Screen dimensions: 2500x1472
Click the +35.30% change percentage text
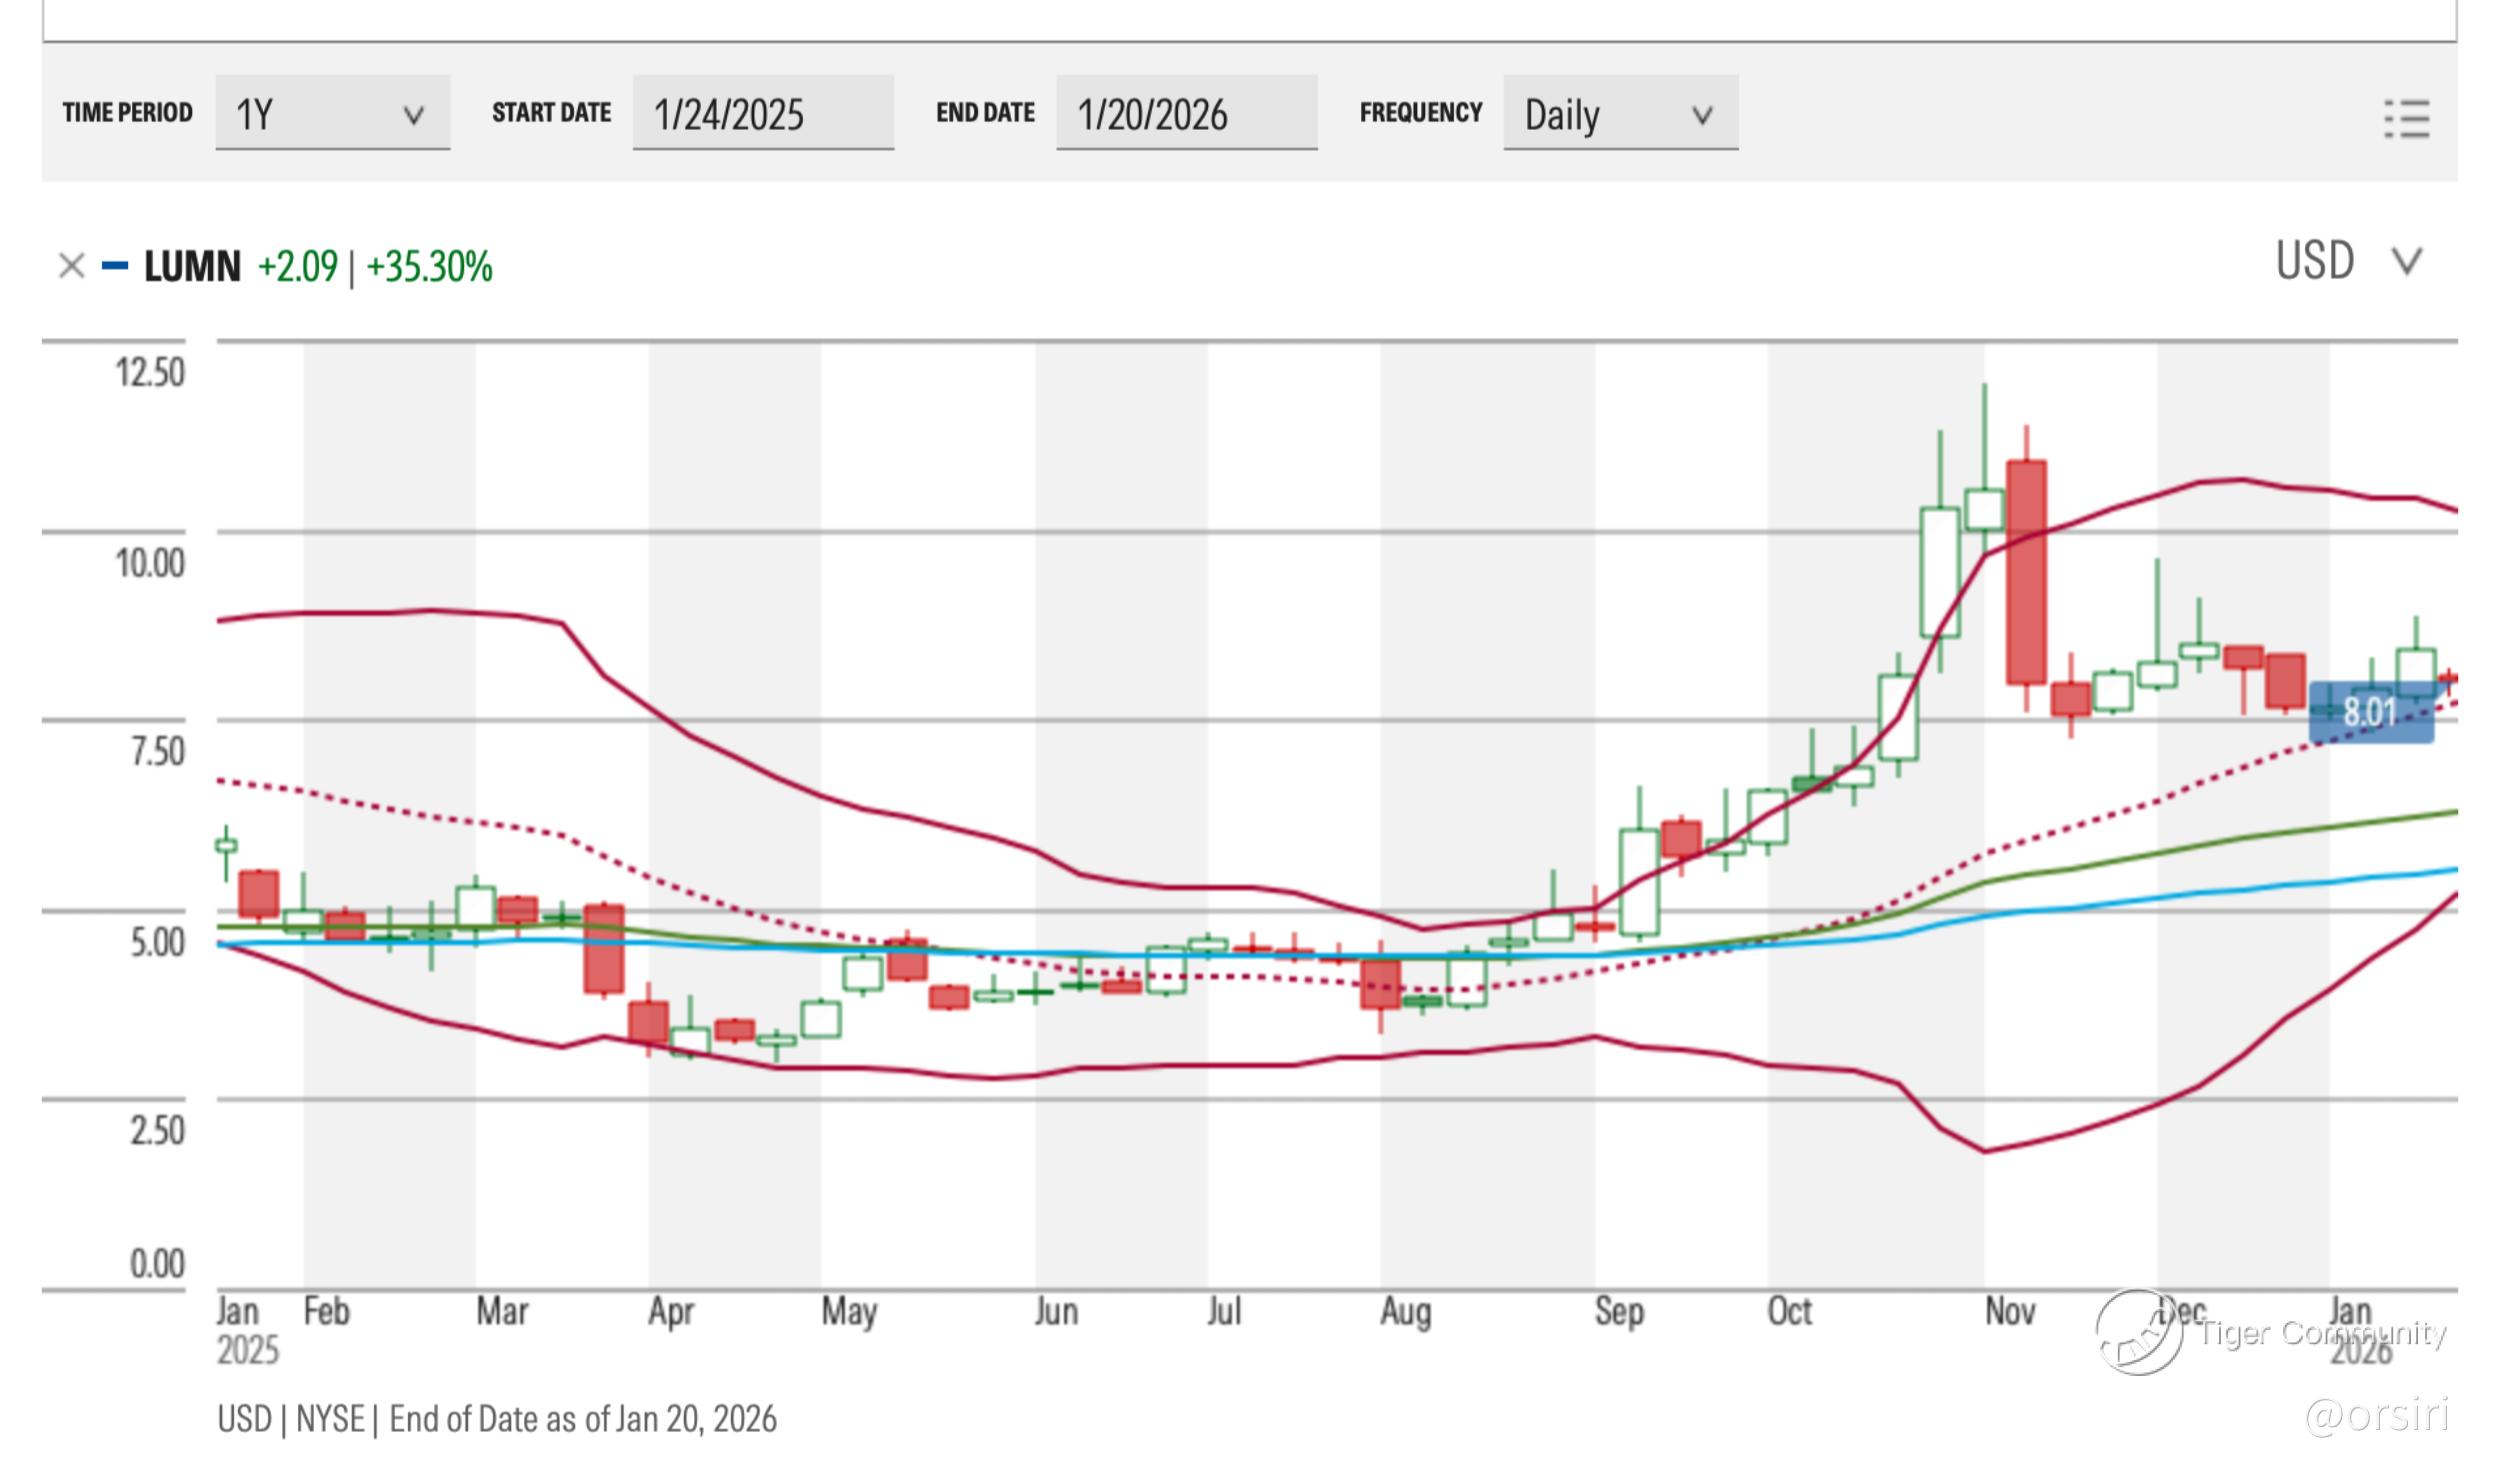tap(429, 267)
